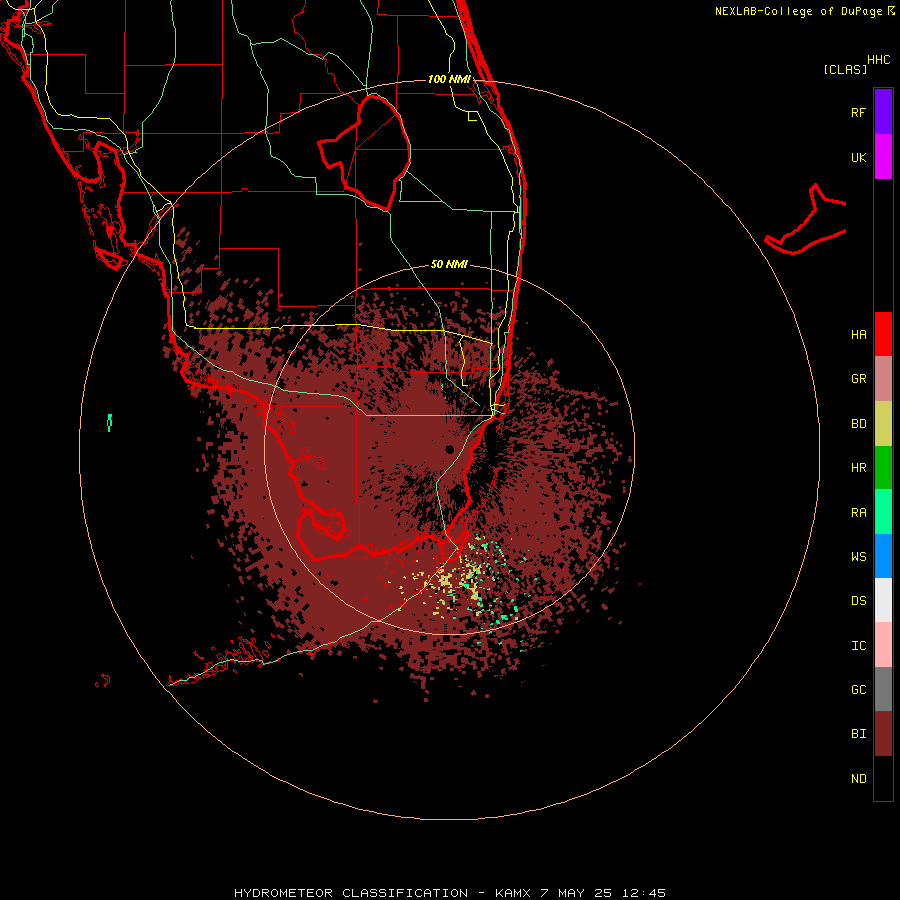
Task: Click the HR green legend swatch
Action: point(883,468)
